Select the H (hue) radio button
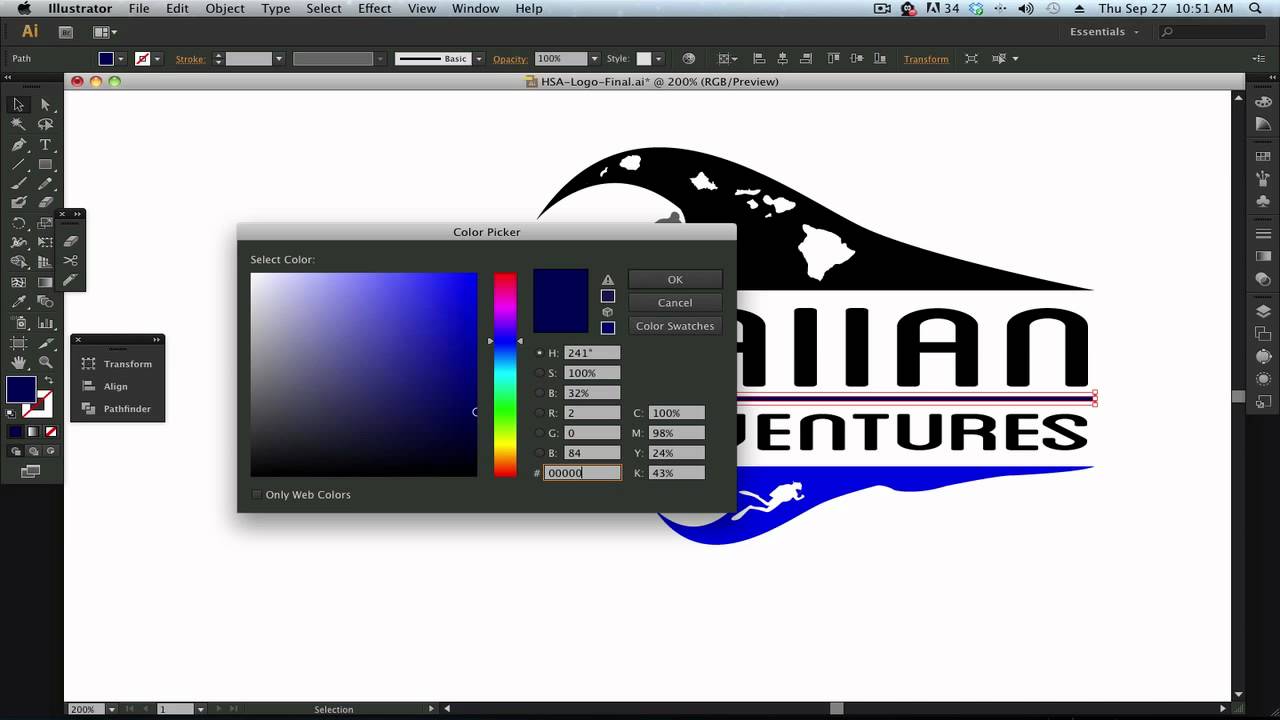 coord(540,353)
